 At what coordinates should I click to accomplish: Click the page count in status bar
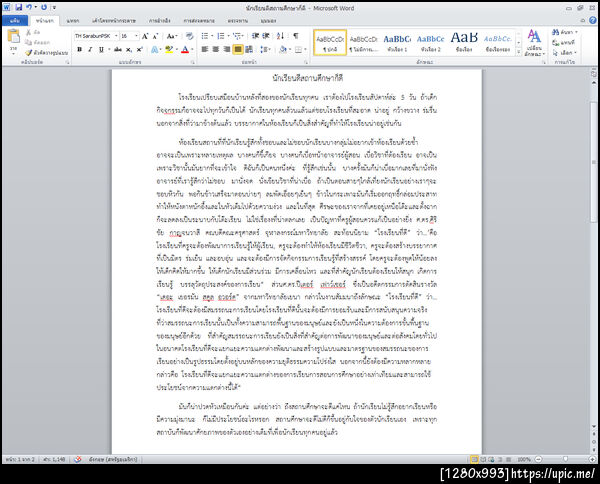(20, 459)
